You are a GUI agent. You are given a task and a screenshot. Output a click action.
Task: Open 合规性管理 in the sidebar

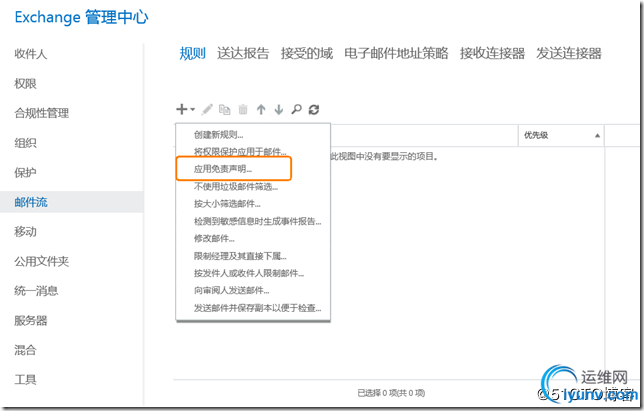41,113
